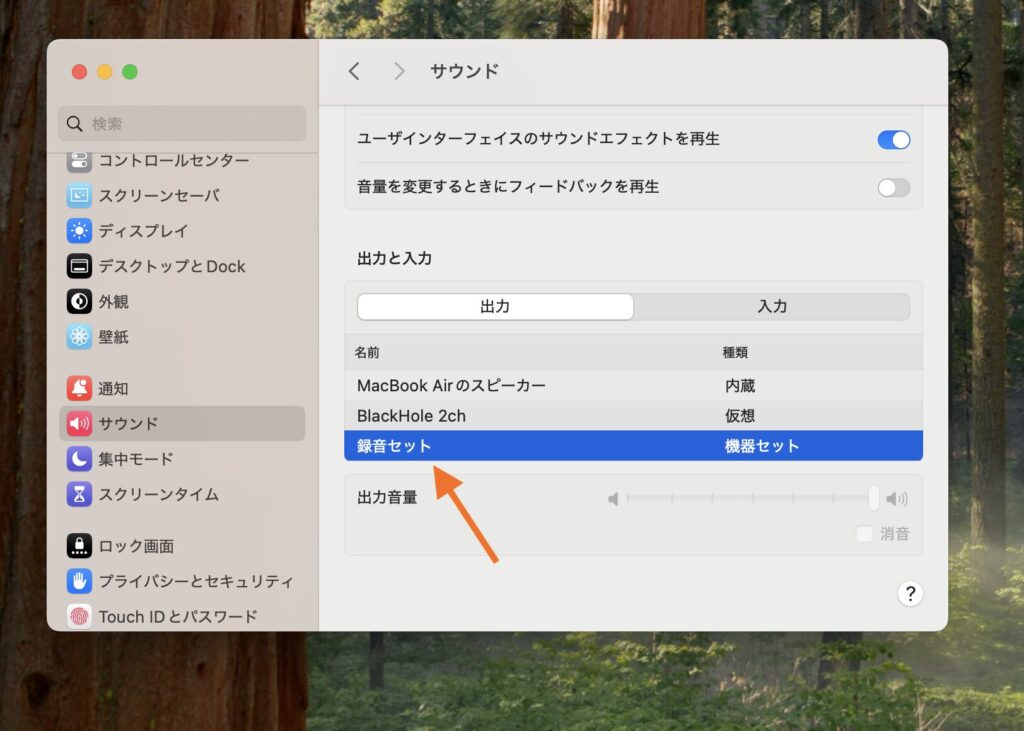Click the 内蔵 type cell
Viewport: 1024px width, 731px height.
click(x=740, y=385)
